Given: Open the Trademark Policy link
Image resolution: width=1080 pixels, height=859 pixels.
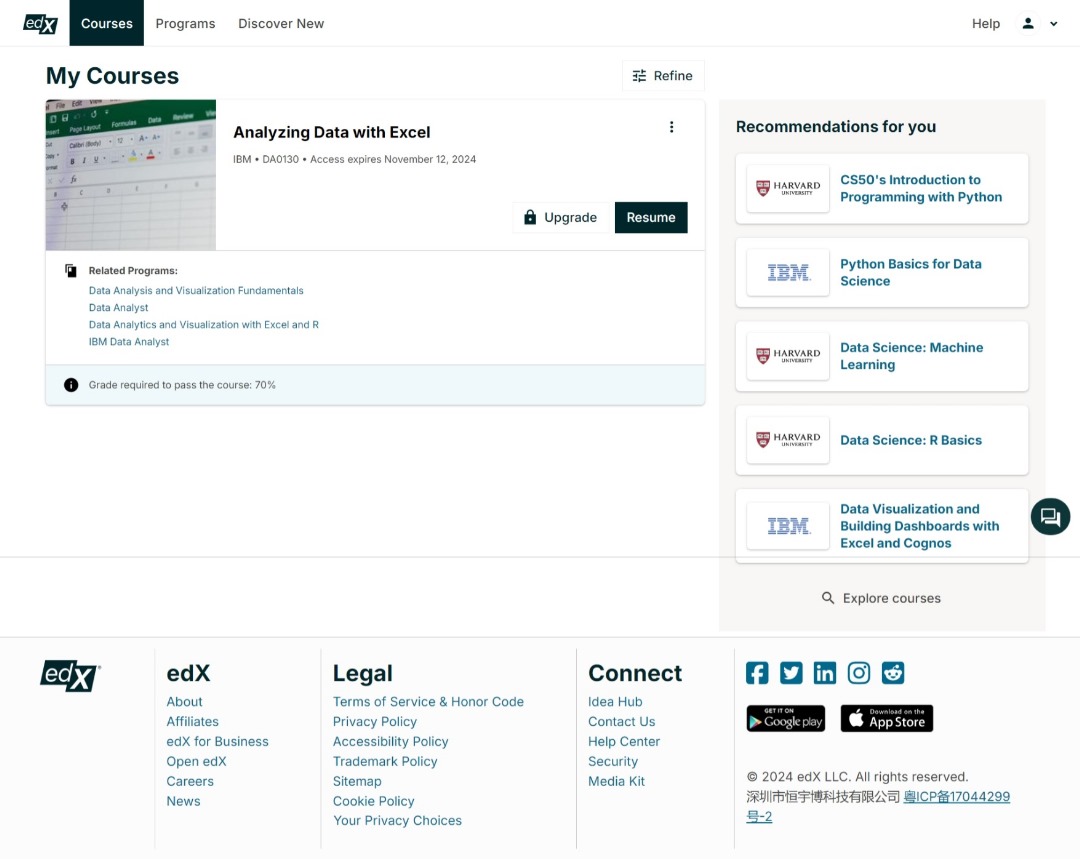Looking at the screenshot, I should (385, 761).
